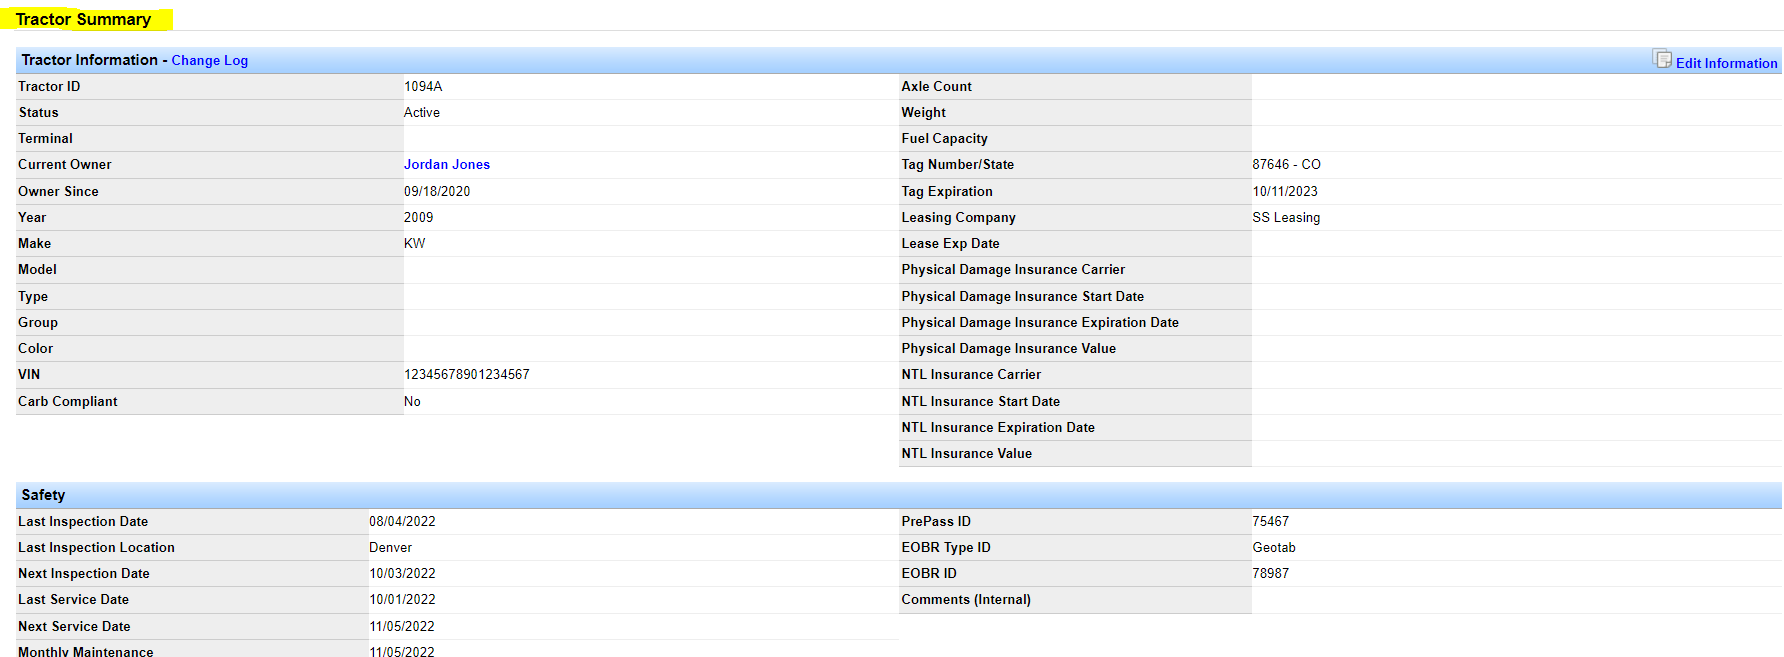Select tag number 87646 - CO

pos(1286,165)
